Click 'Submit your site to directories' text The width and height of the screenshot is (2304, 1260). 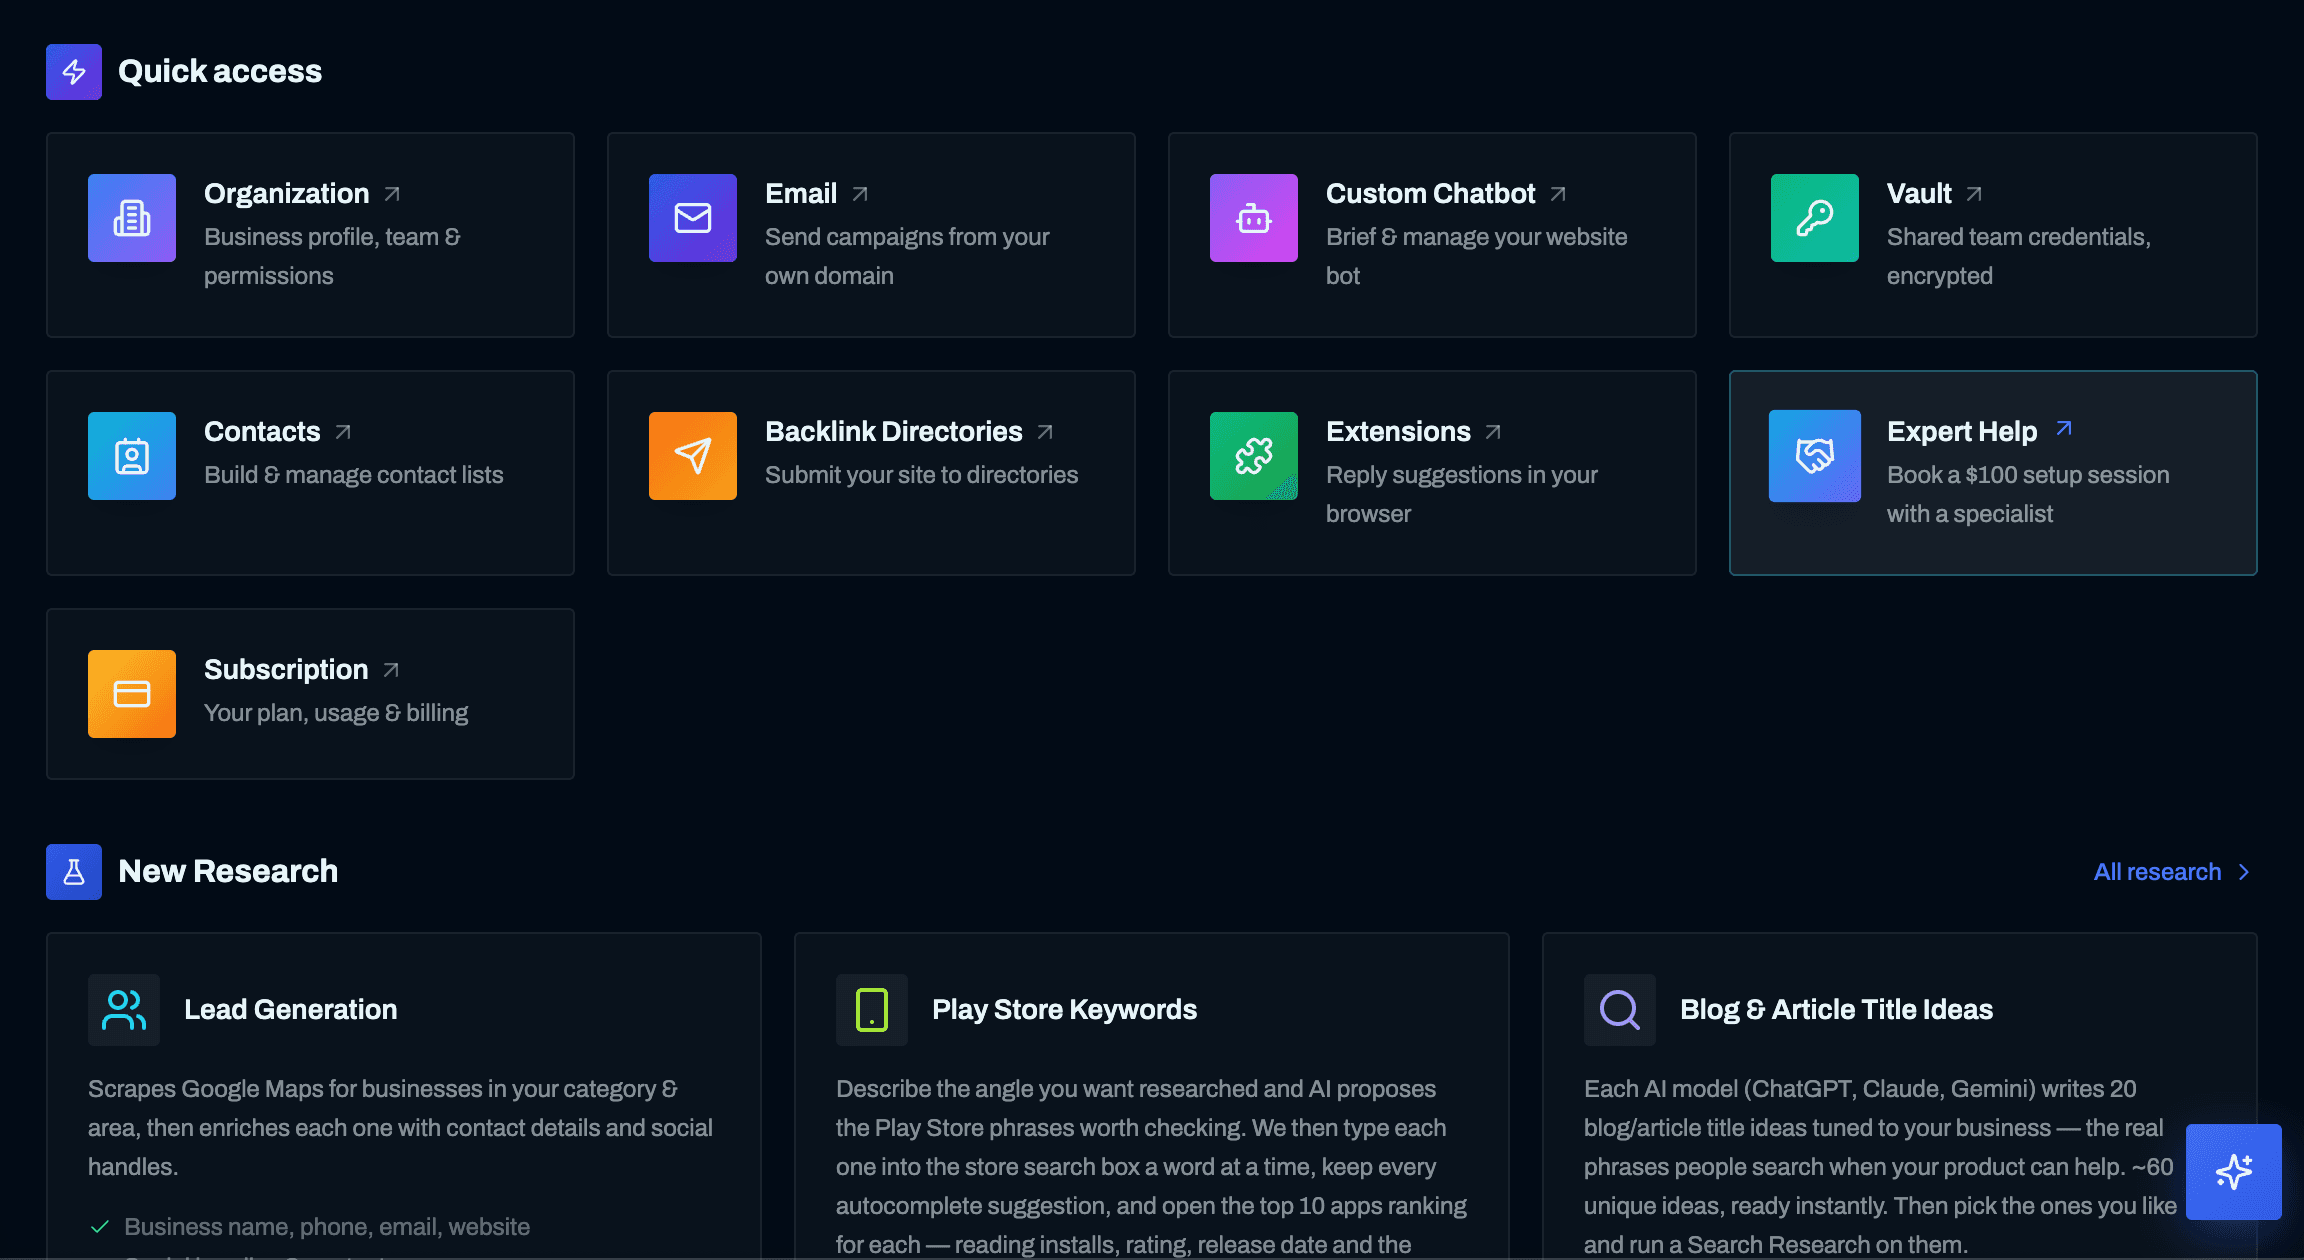922,475
